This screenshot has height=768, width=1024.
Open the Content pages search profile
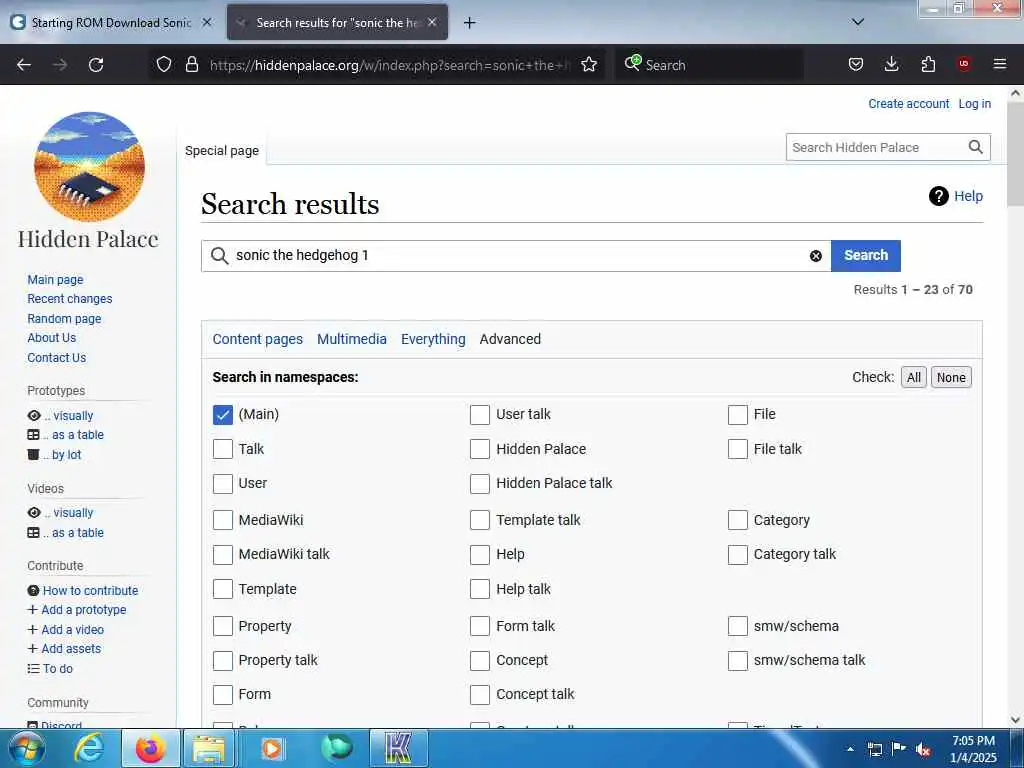[258, 340]
